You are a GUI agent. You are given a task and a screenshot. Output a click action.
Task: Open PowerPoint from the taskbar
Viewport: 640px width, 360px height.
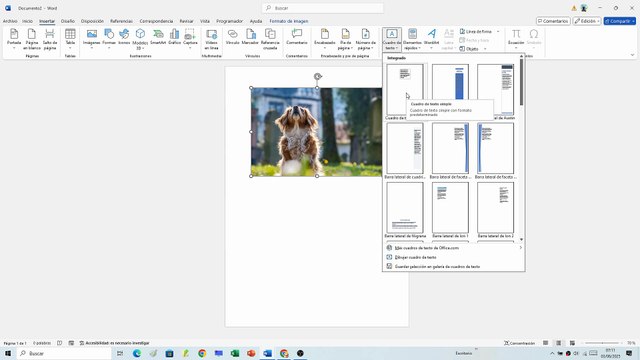click(251, 353)
